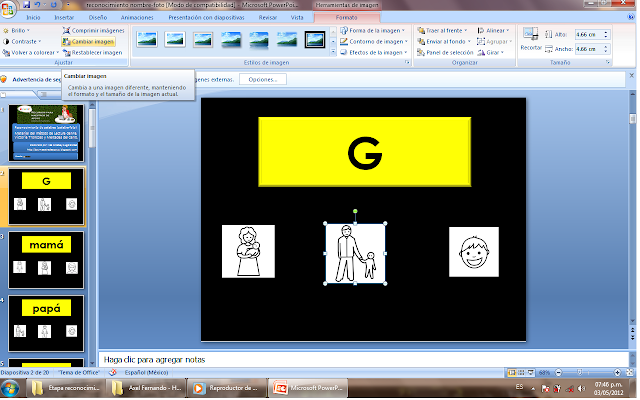Screen dimensions: 640x400
Task: Click the Alto height field
Action: 588,35
